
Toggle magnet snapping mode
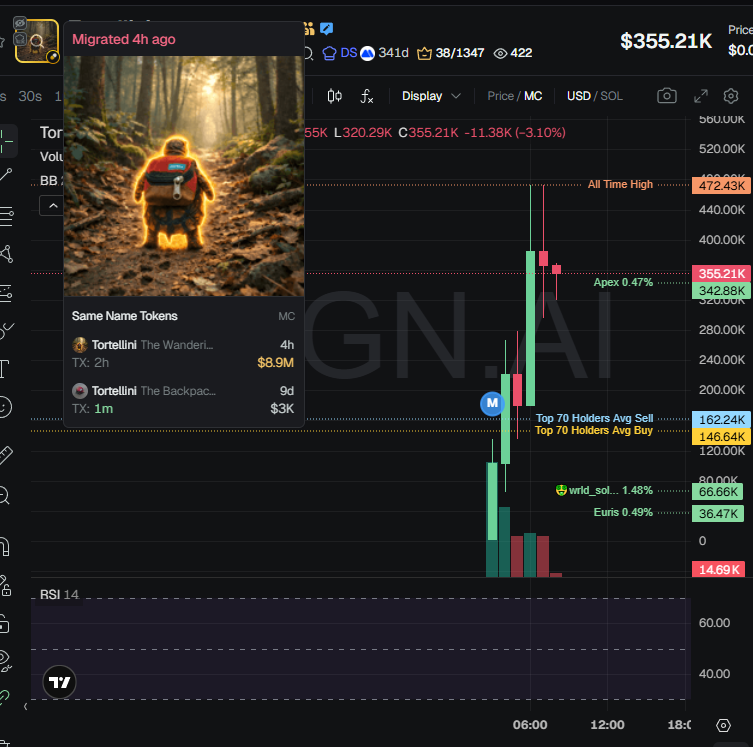click(x=5, y=546)
